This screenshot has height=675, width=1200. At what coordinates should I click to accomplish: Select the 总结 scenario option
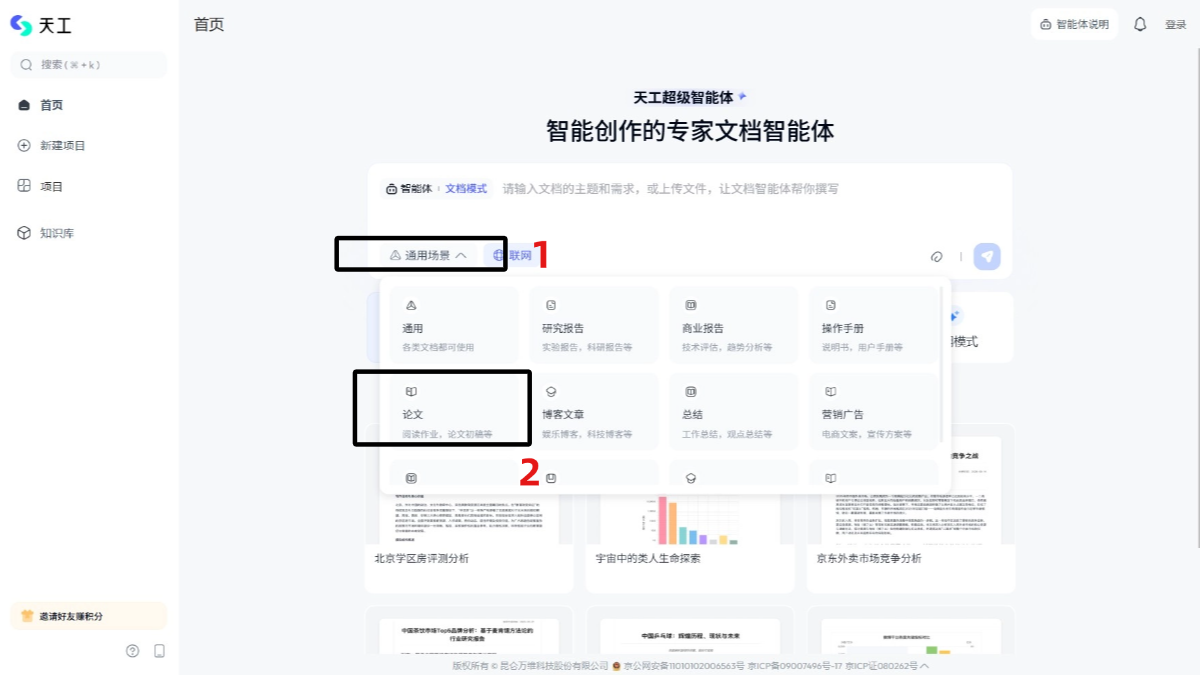coord(734,411)
